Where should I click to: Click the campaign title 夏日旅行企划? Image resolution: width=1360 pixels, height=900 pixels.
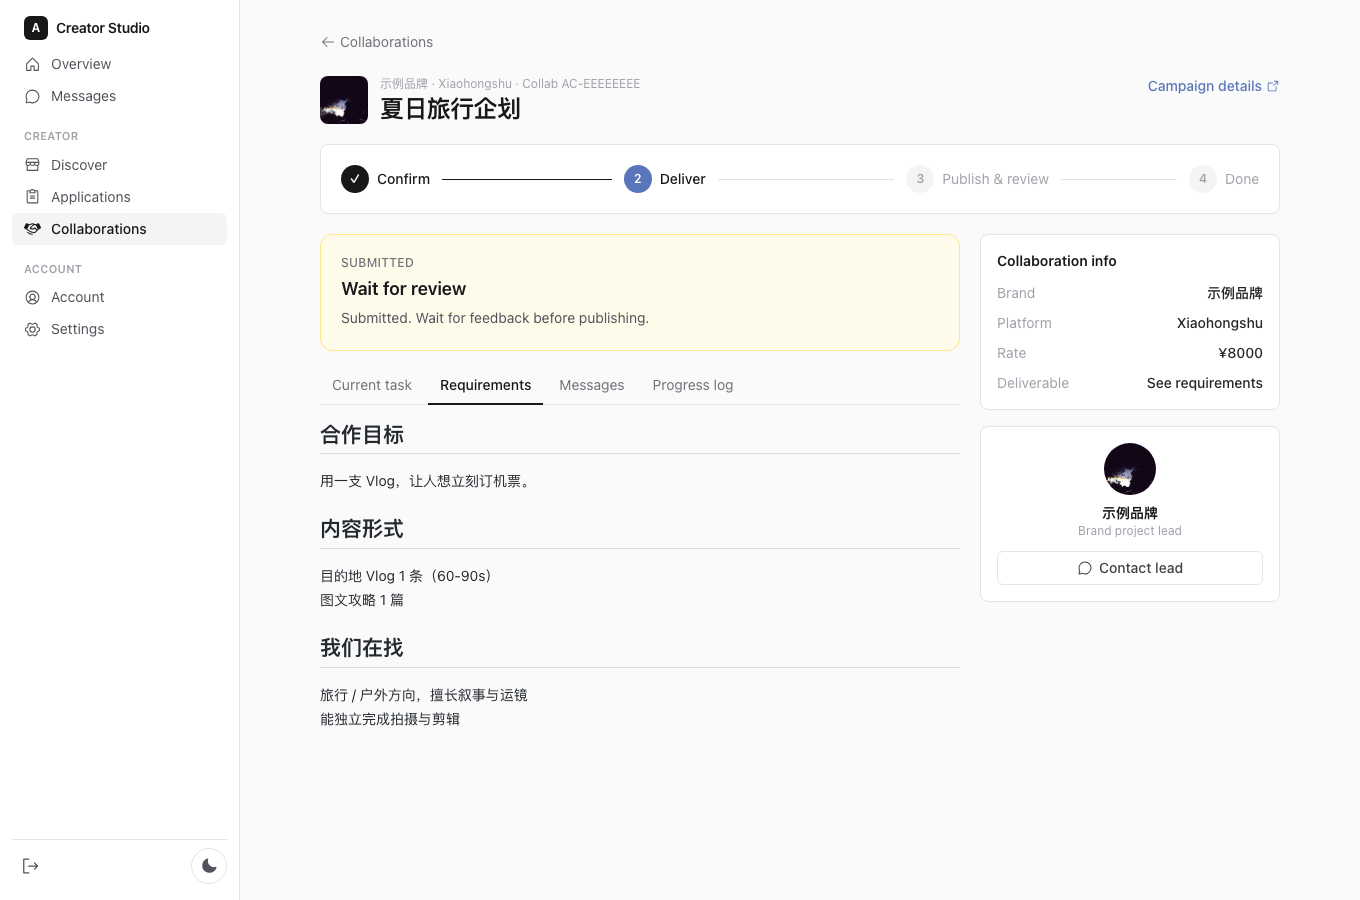(450, 108)
